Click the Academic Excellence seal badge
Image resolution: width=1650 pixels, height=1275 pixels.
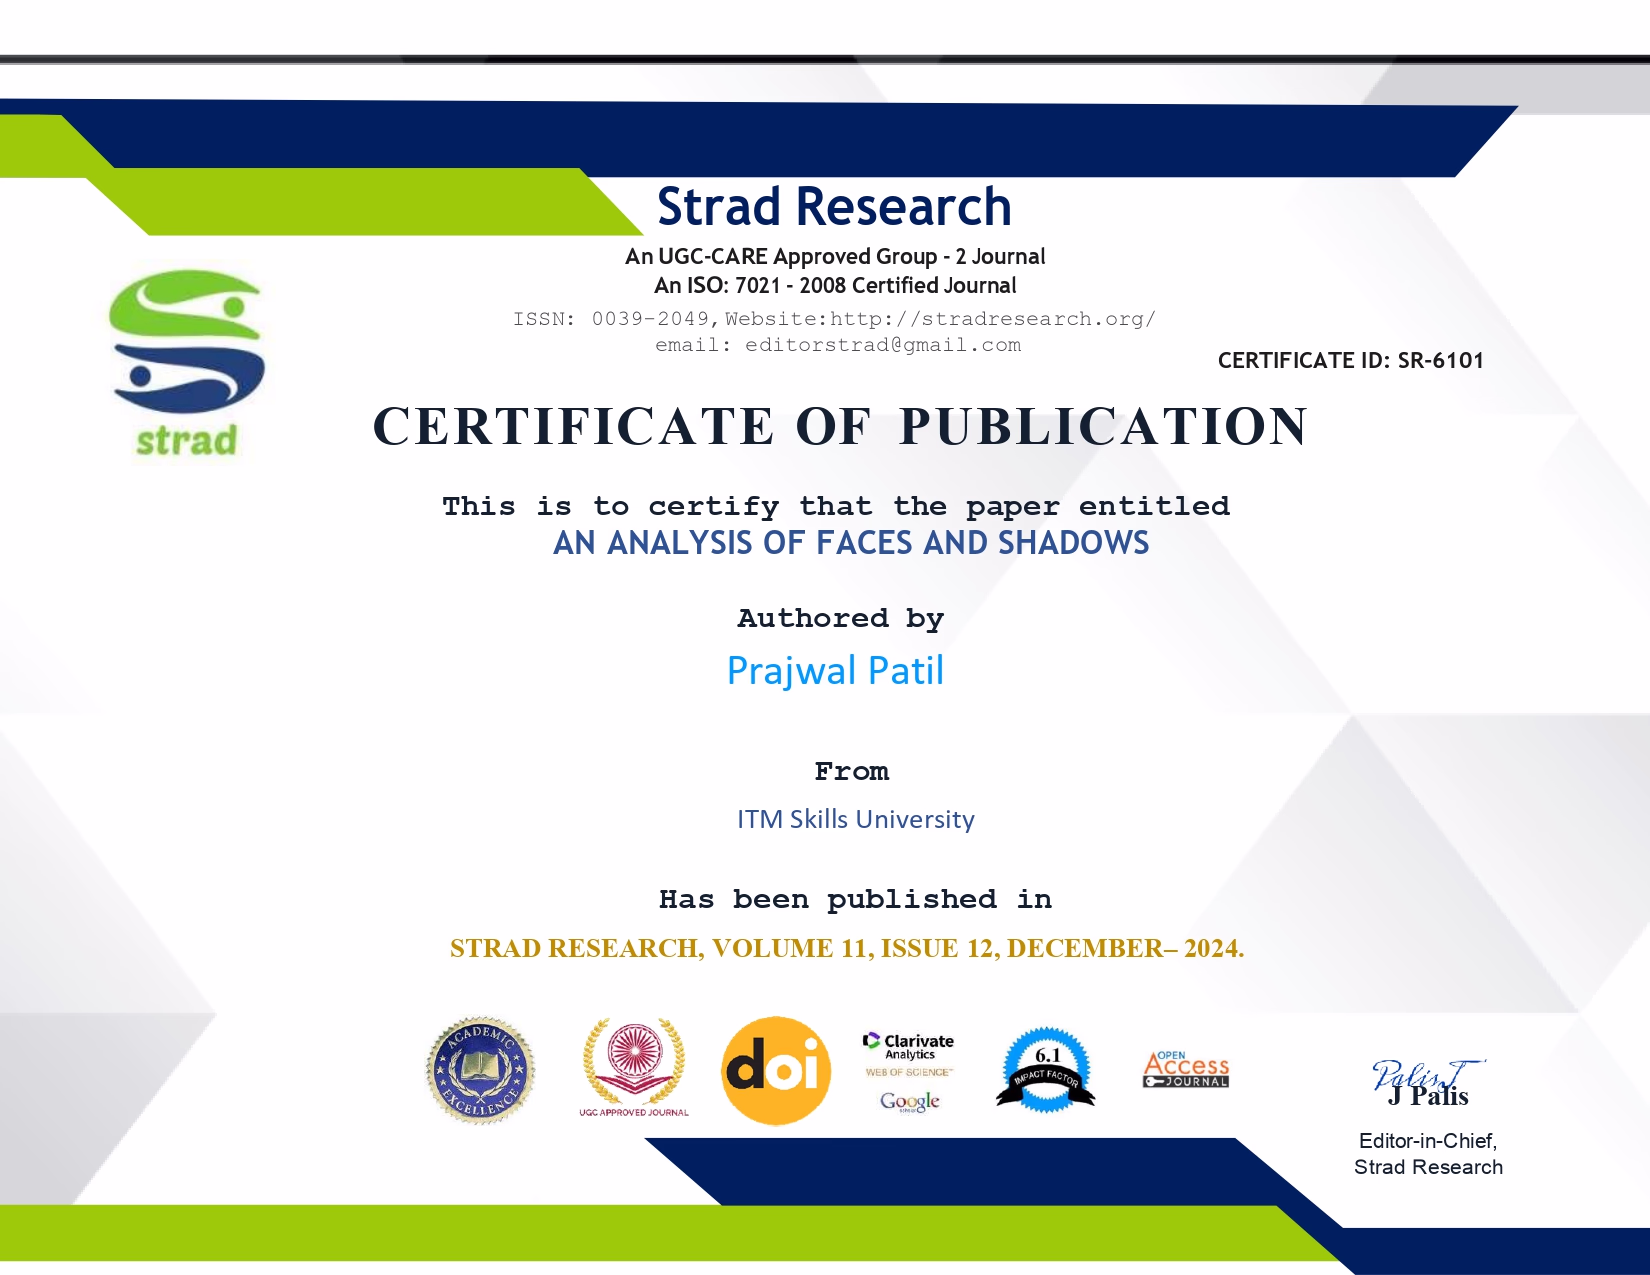click(x=481, y=1071)
